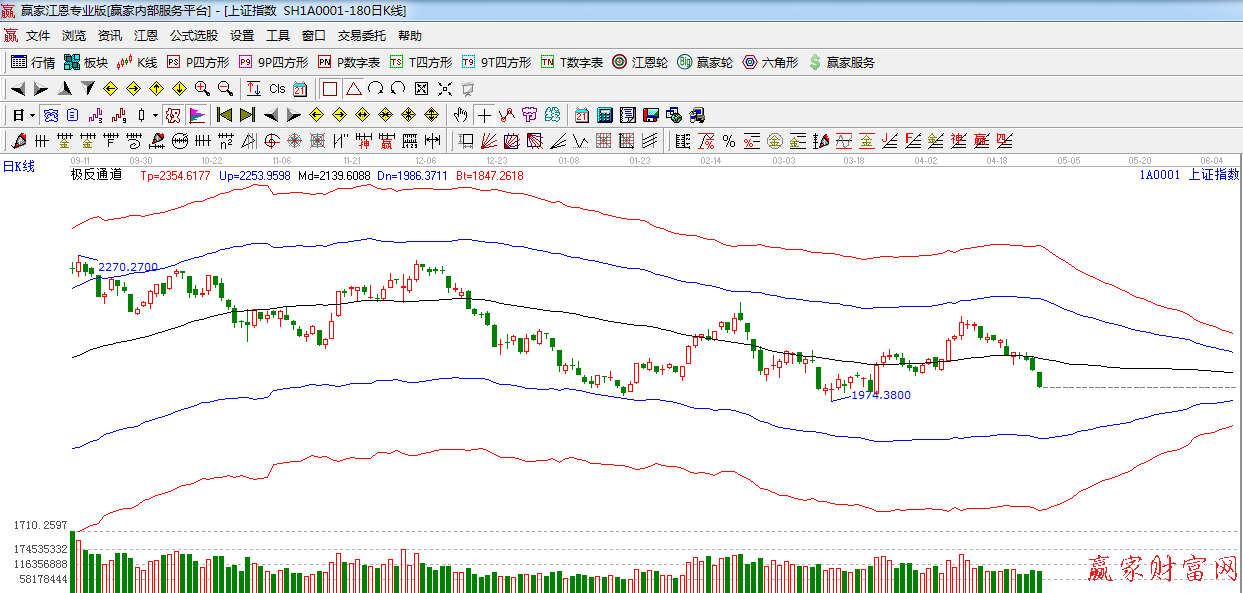Click the percent sign tool icon

tap(728, 140)
